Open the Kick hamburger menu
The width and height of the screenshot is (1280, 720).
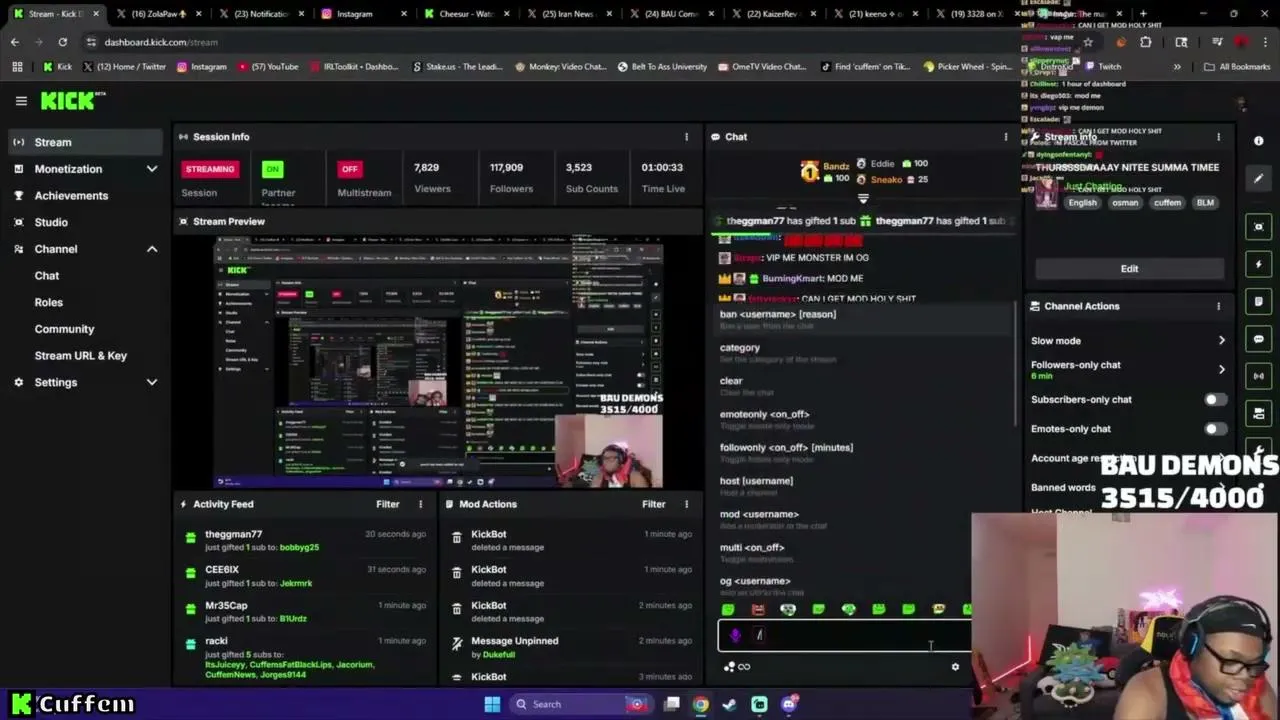[x=21, y=101]
